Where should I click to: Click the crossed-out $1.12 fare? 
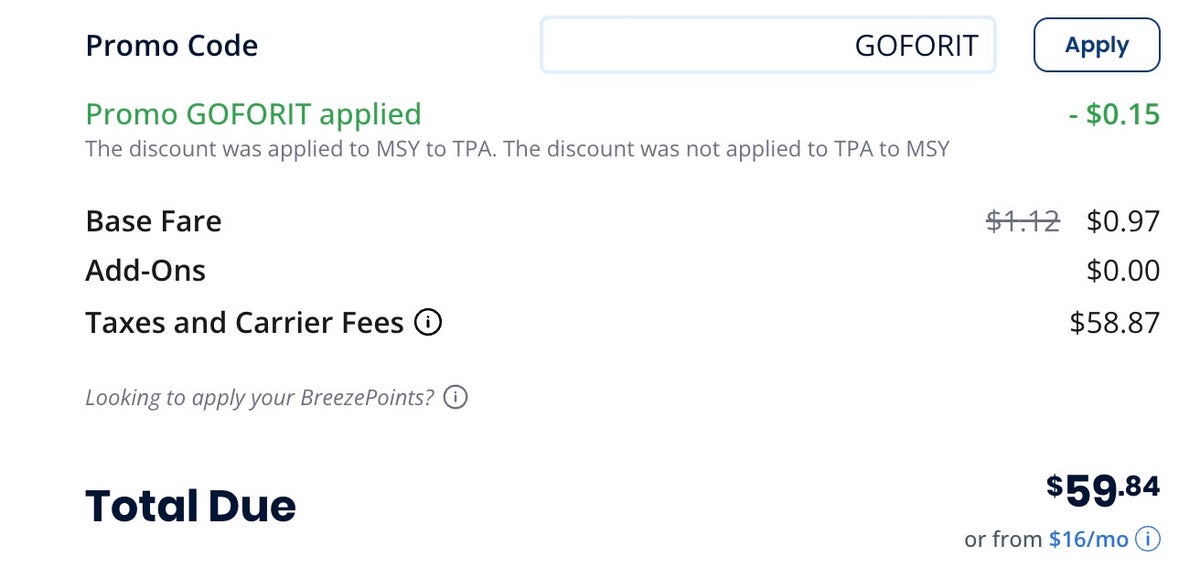1022,221
